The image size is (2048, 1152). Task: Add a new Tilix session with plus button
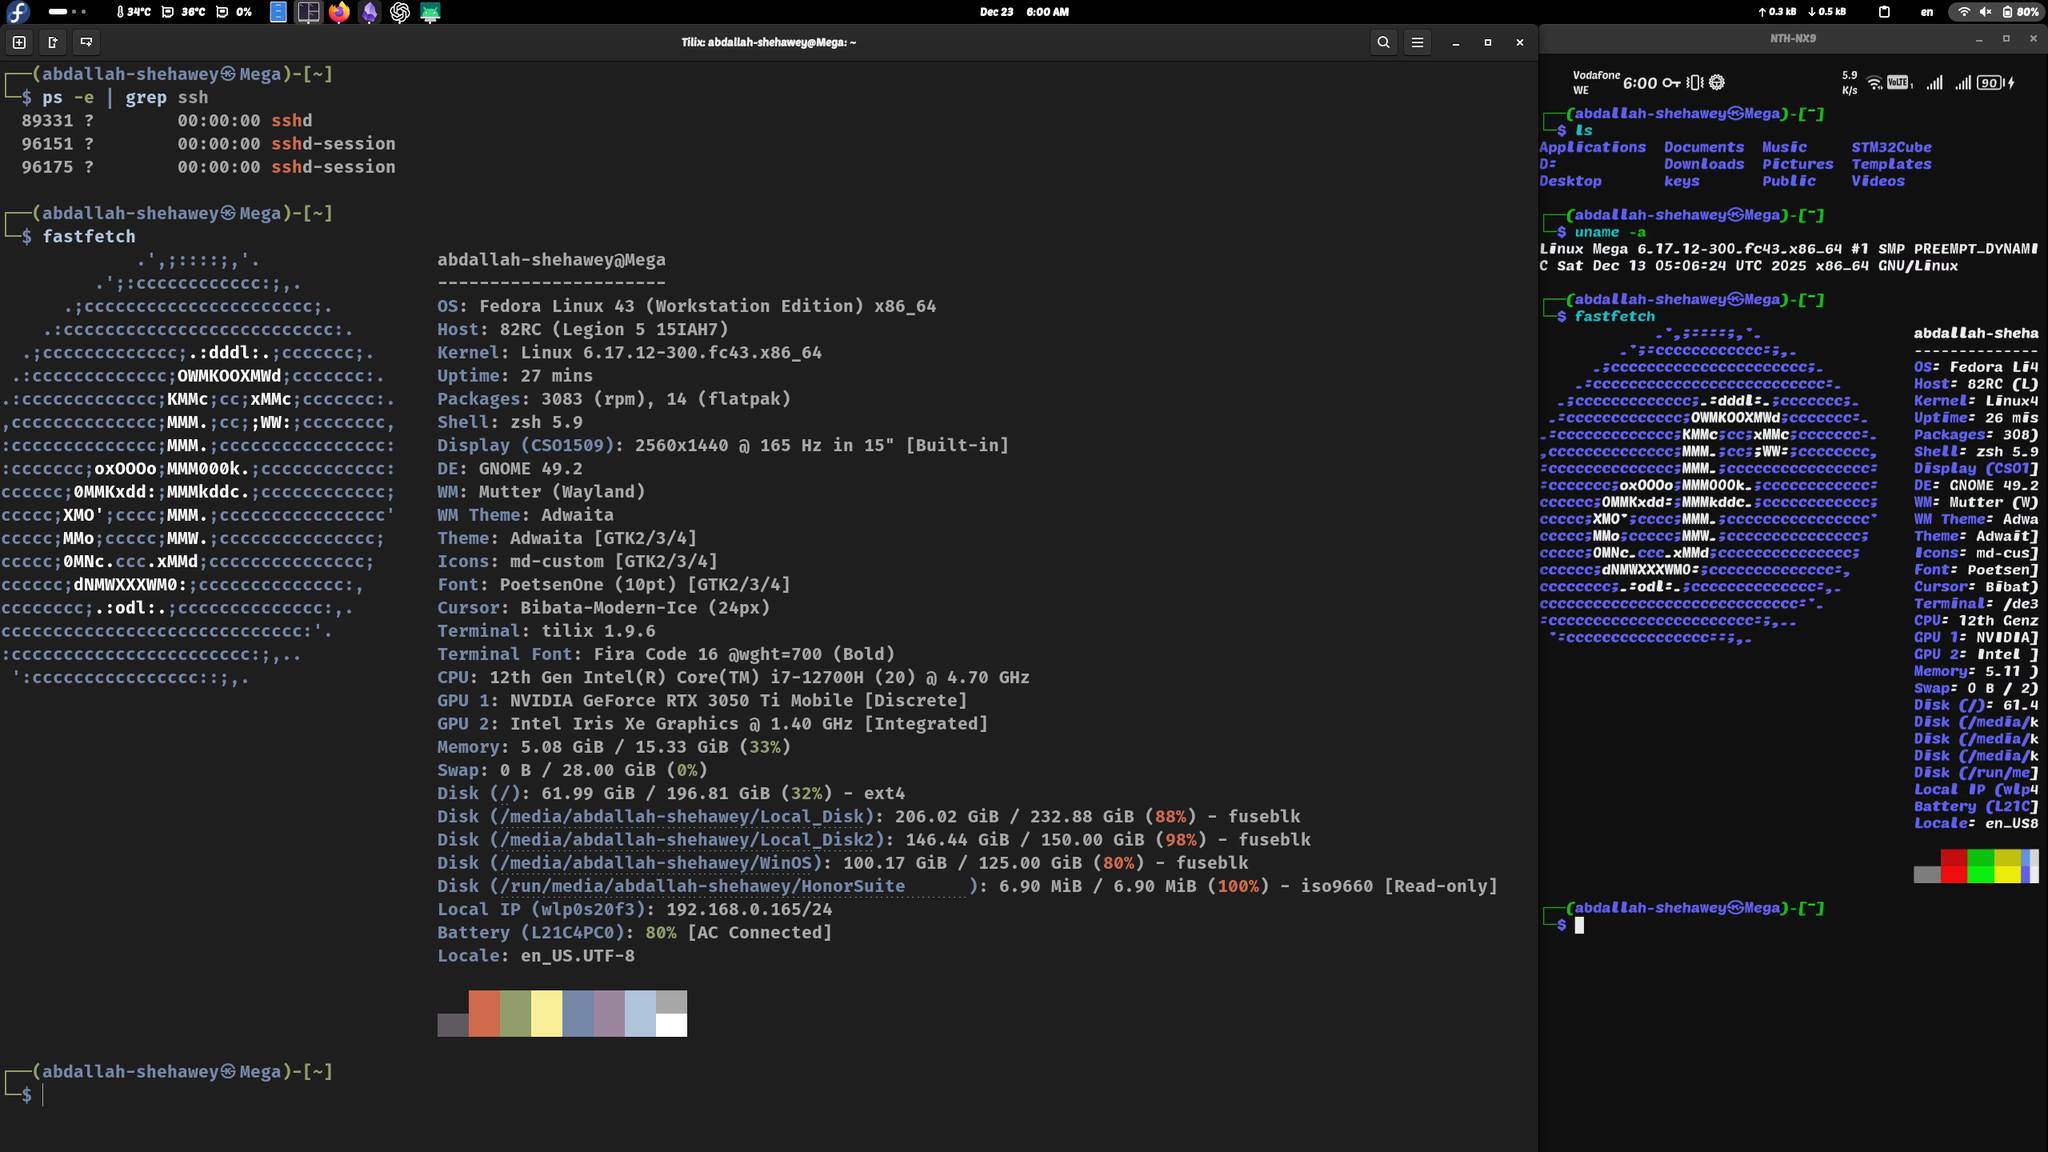(19, 42)
